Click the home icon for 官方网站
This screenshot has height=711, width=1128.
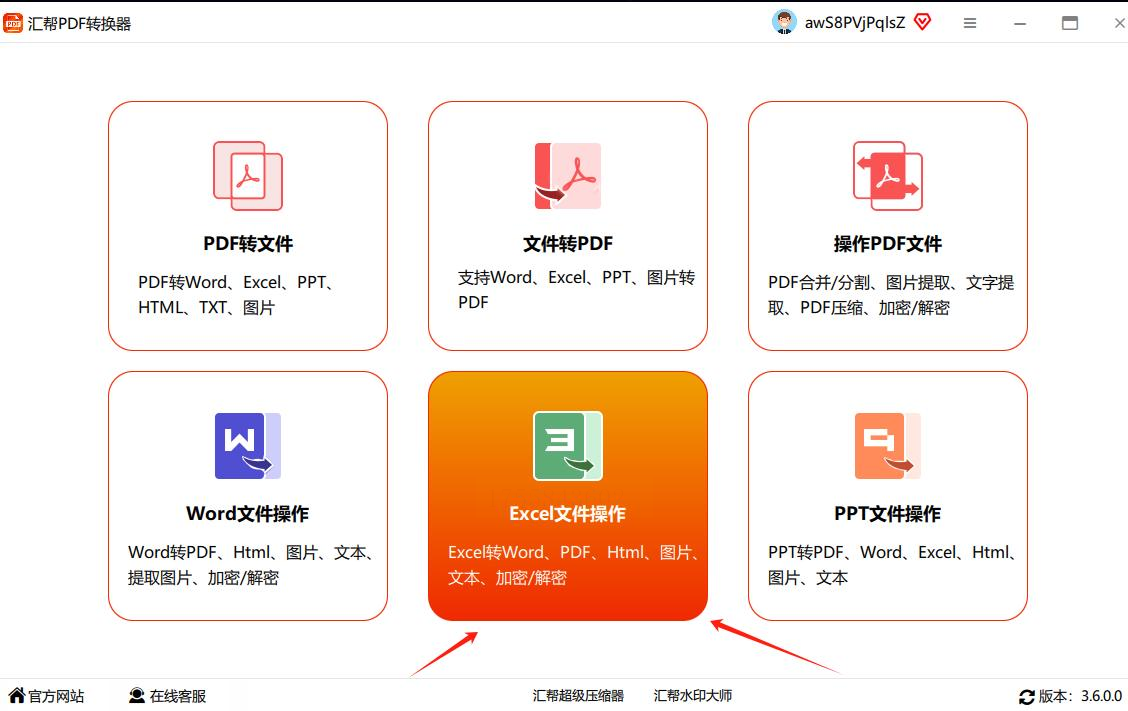[17, 695]
